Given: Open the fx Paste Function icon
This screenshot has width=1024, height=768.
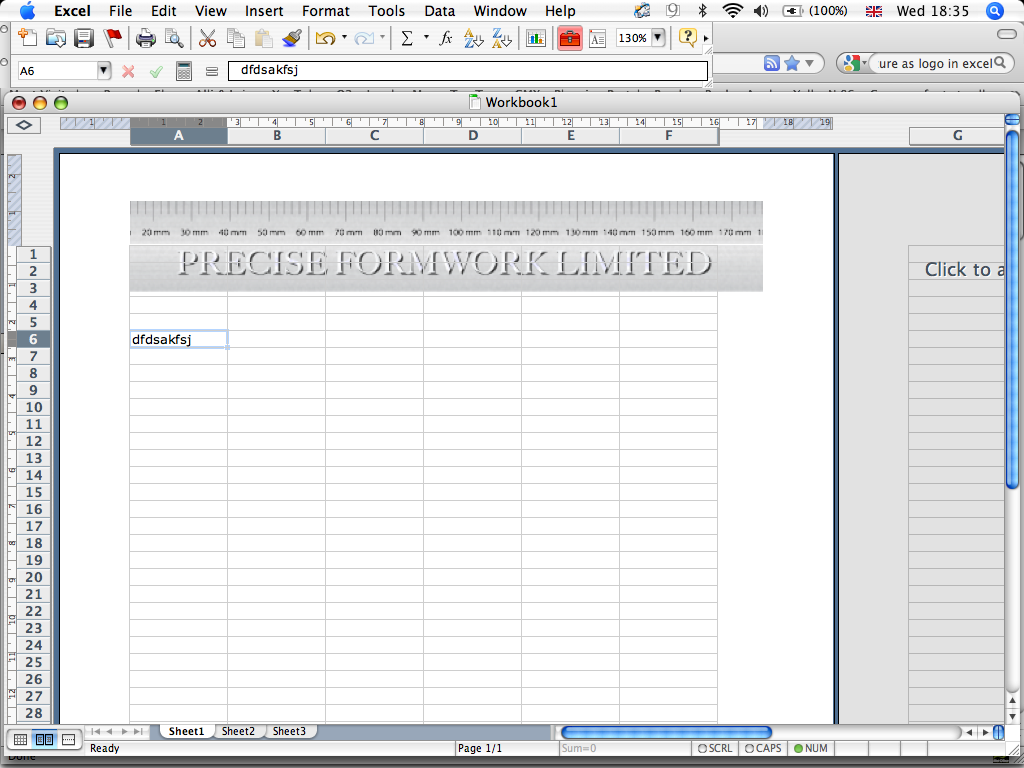Looking at the screenshot, I should (x=446, y=38).
